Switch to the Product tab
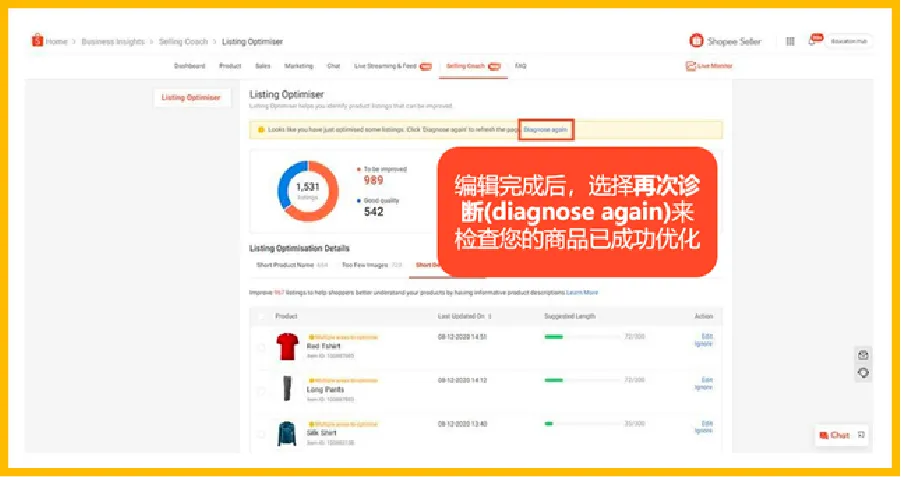 (x=230, y=66)
